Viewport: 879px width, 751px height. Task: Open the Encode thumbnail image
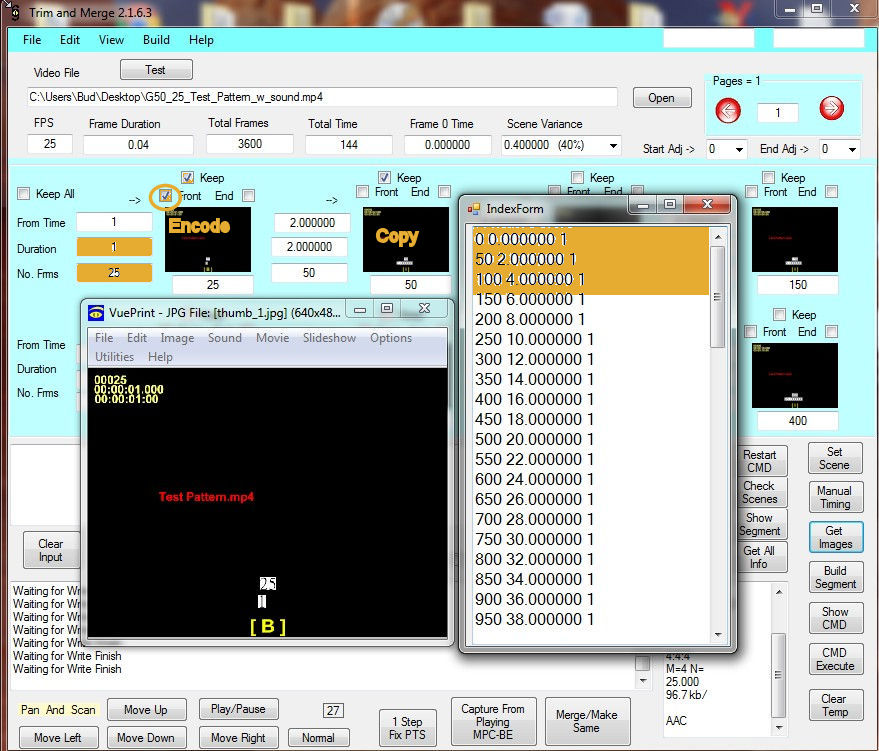click(x=208, y=239)
